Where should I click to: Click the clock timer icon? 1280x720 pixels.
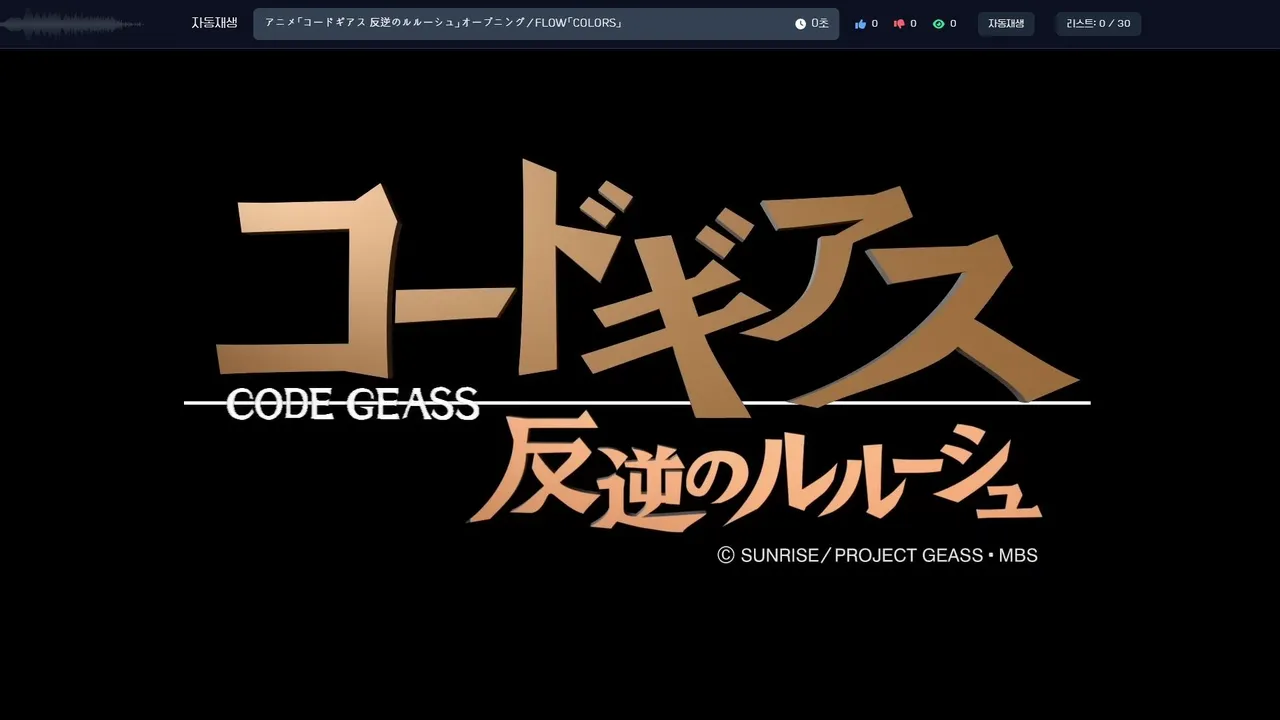click(800, 24)
